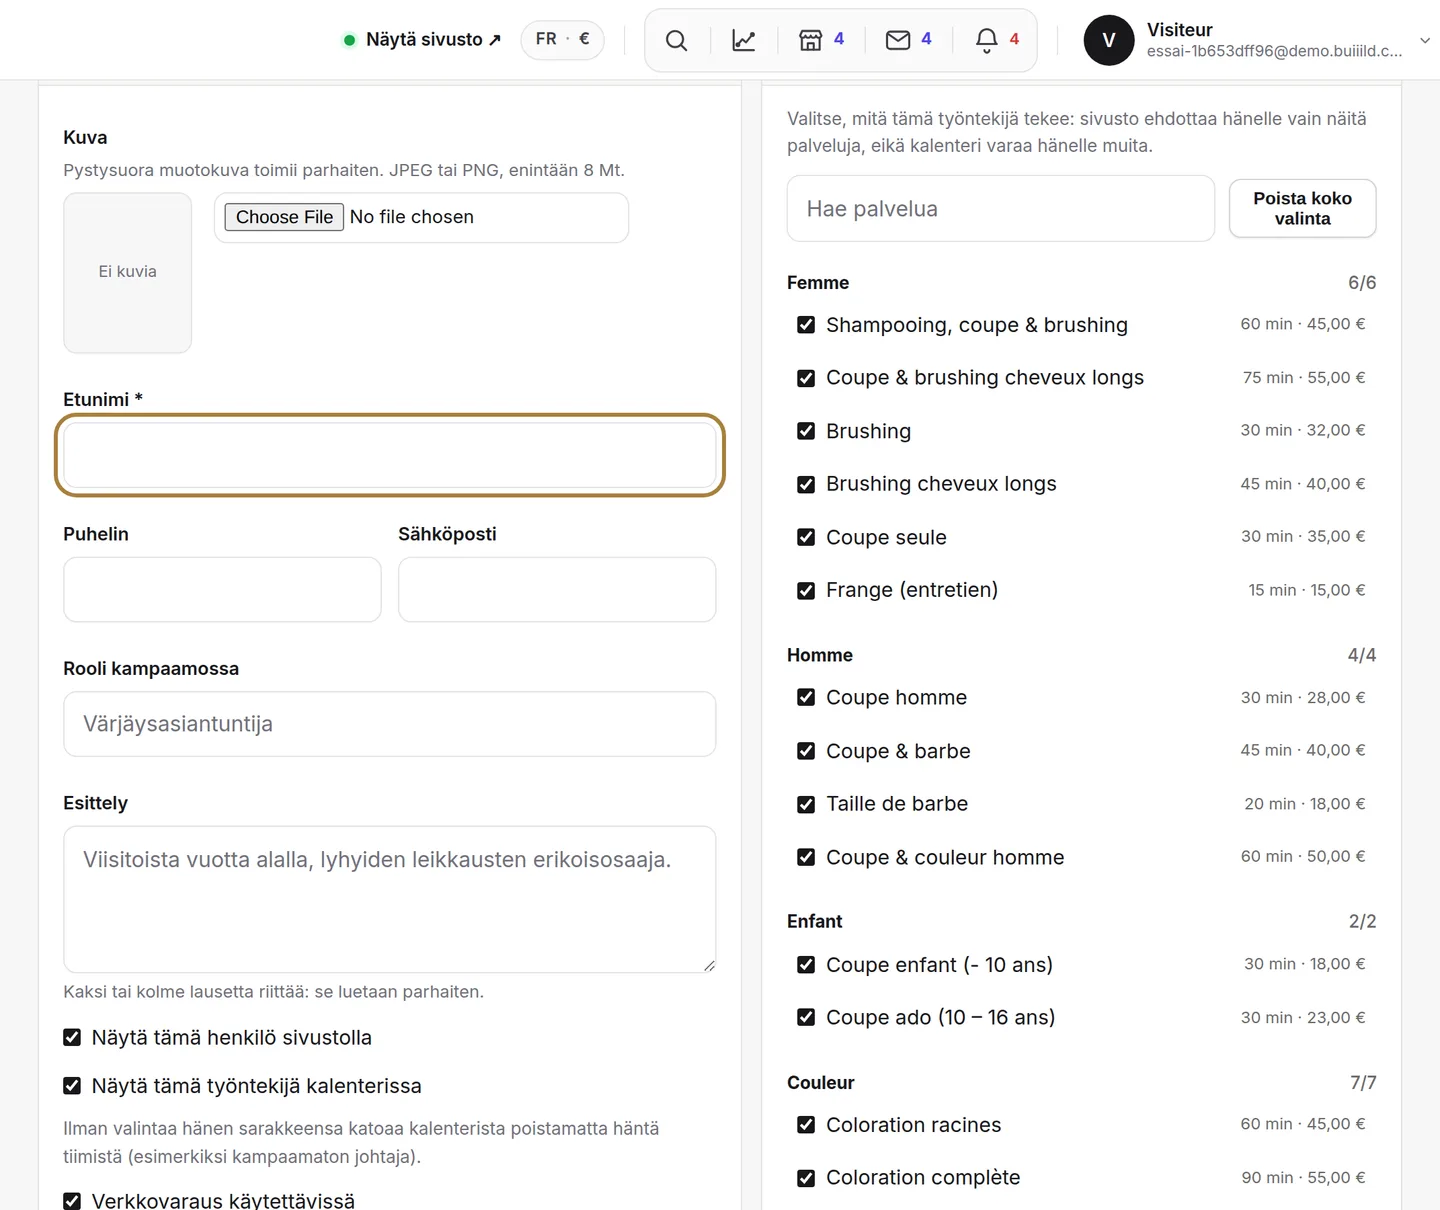Toggle the Coupe seule checkbox
The image size is (1440, 1210).
[x=806, y=537]
